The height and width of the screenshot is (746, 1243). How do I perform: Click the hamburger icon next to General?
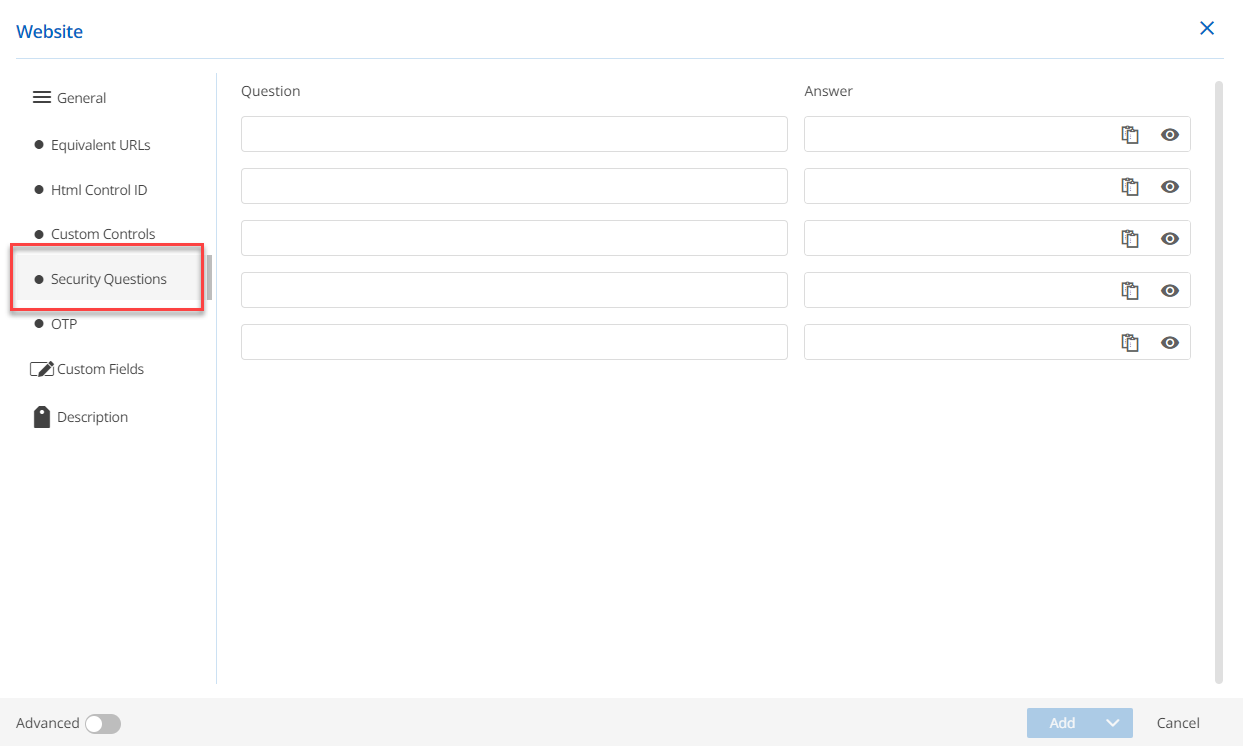[41, 96]
